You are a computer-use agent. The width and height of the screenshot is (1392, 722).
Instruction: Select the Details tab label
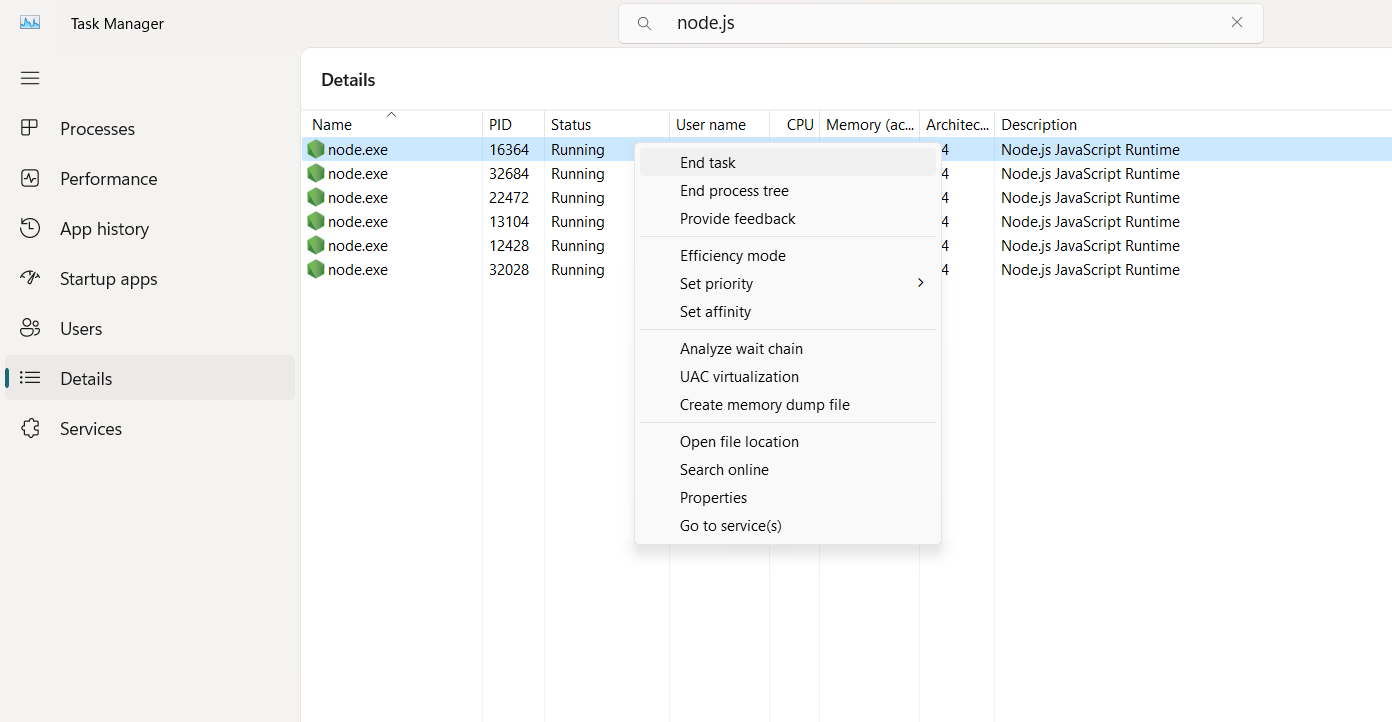pyautogui.click(x=86, y=378)
